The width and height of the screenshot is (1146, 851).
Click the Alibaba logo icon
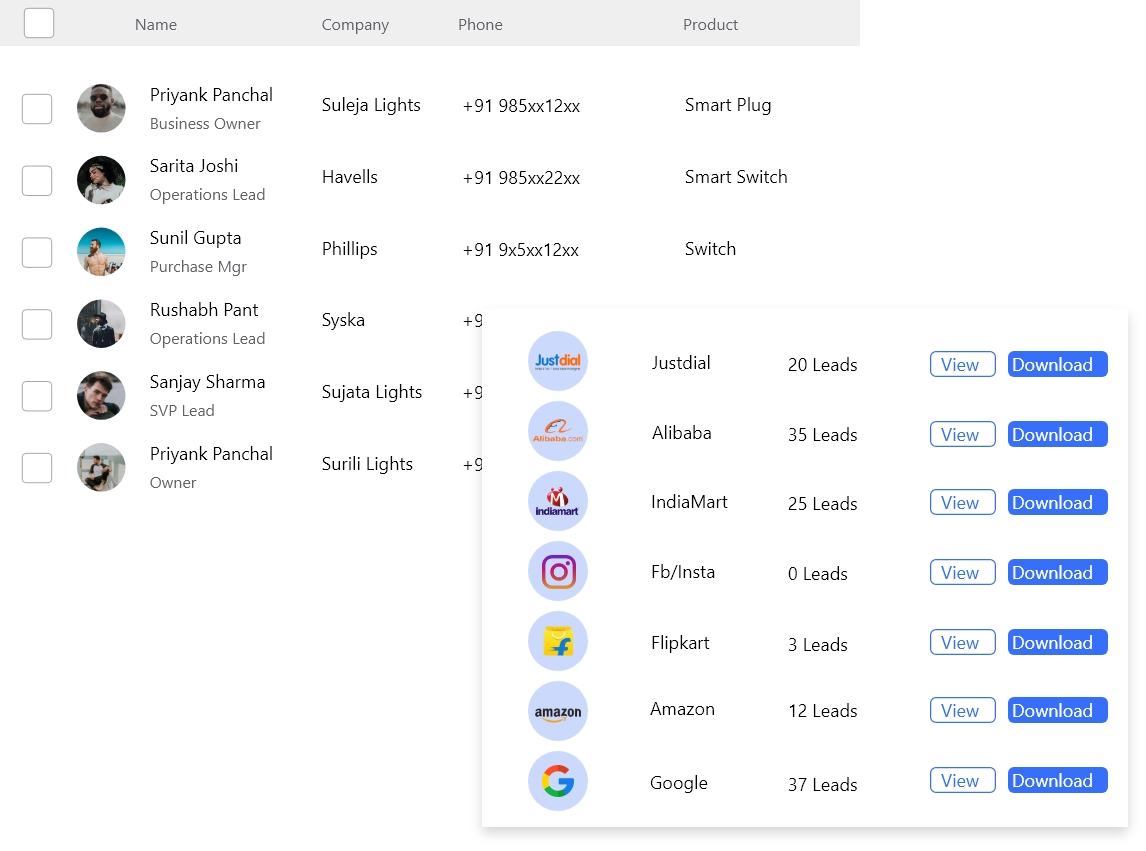point(558,431)
